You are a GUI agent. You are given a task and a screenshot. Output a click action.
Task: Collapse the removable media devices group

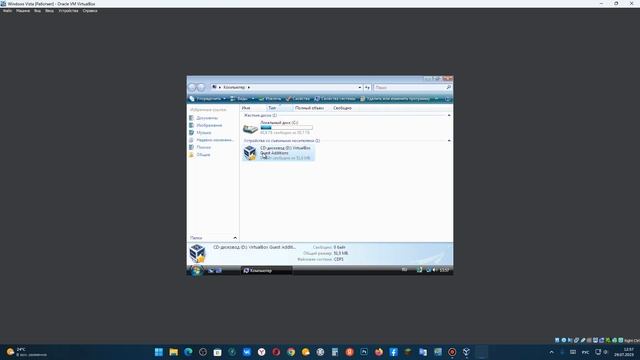click(449, 141)
